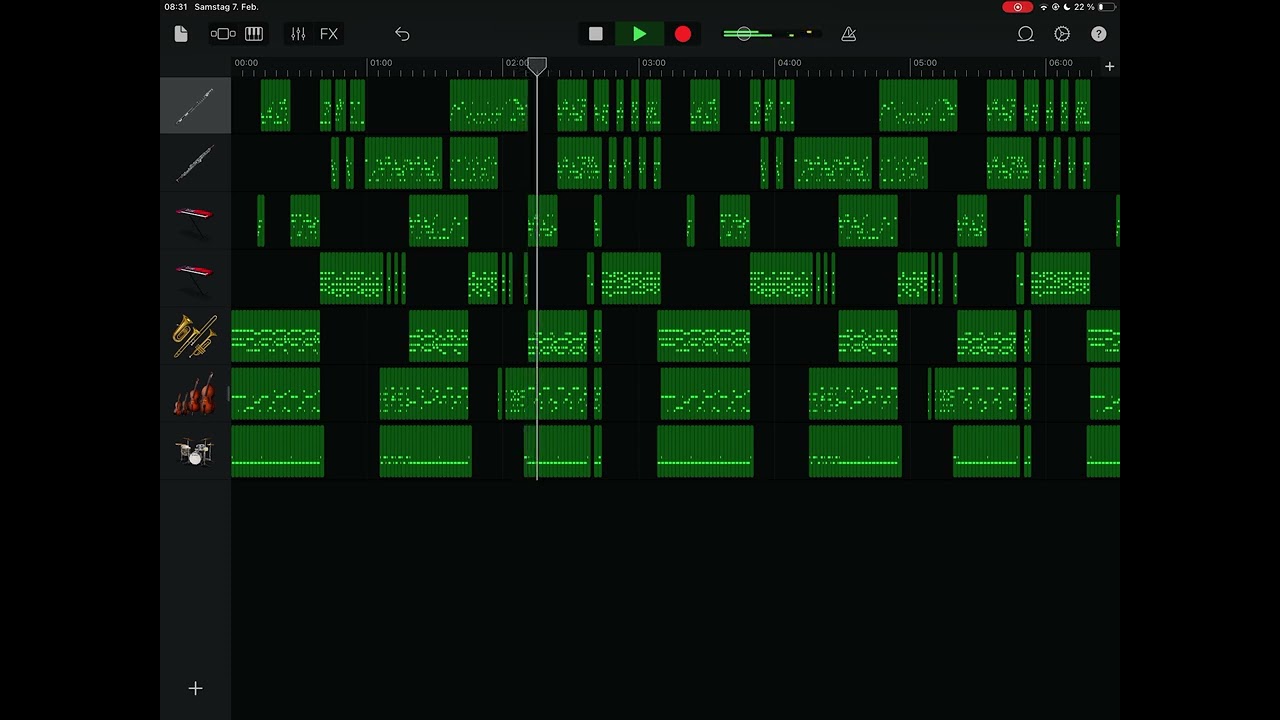The width and height of the screenshot is (1280, 720).
Task: Click the playhead handle on the ruler
Action: pos(537,66)
